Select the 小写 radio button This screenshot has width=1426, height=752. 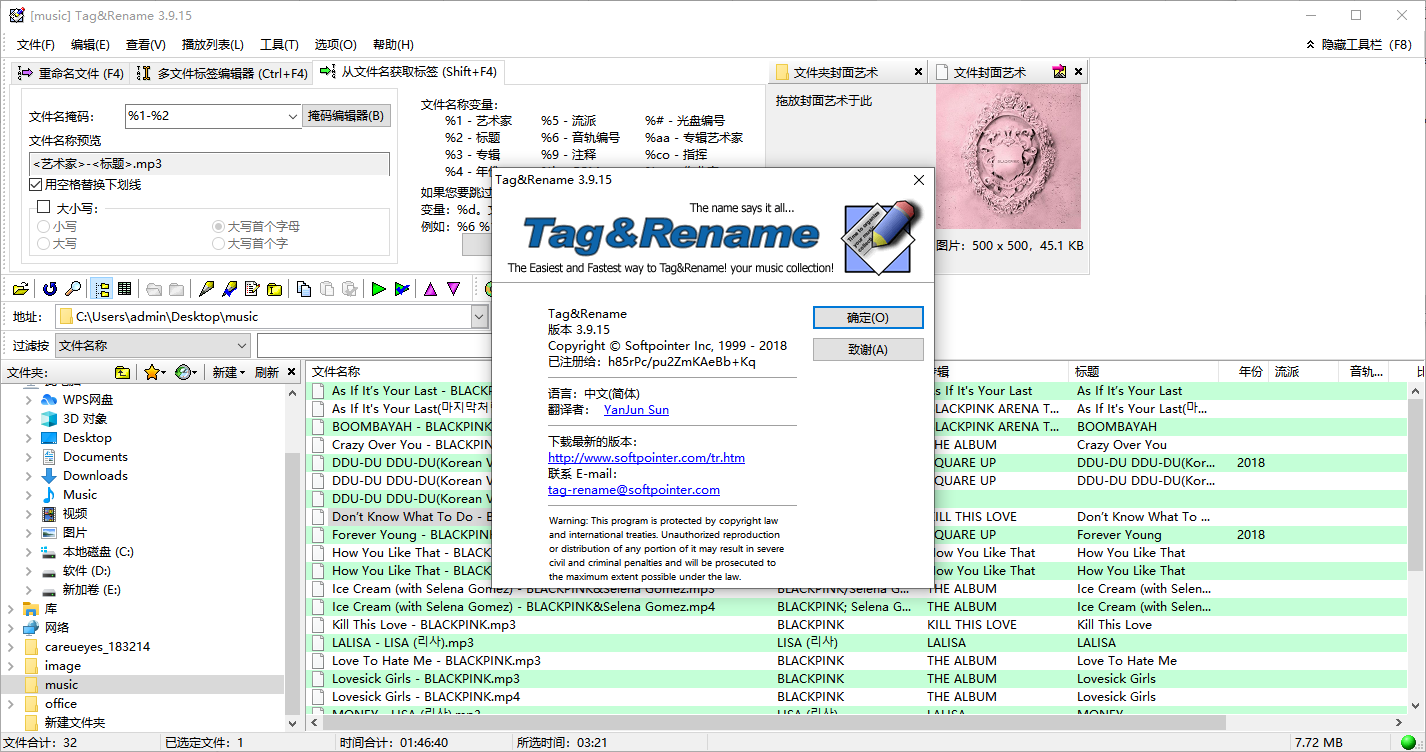click(43, 227)
